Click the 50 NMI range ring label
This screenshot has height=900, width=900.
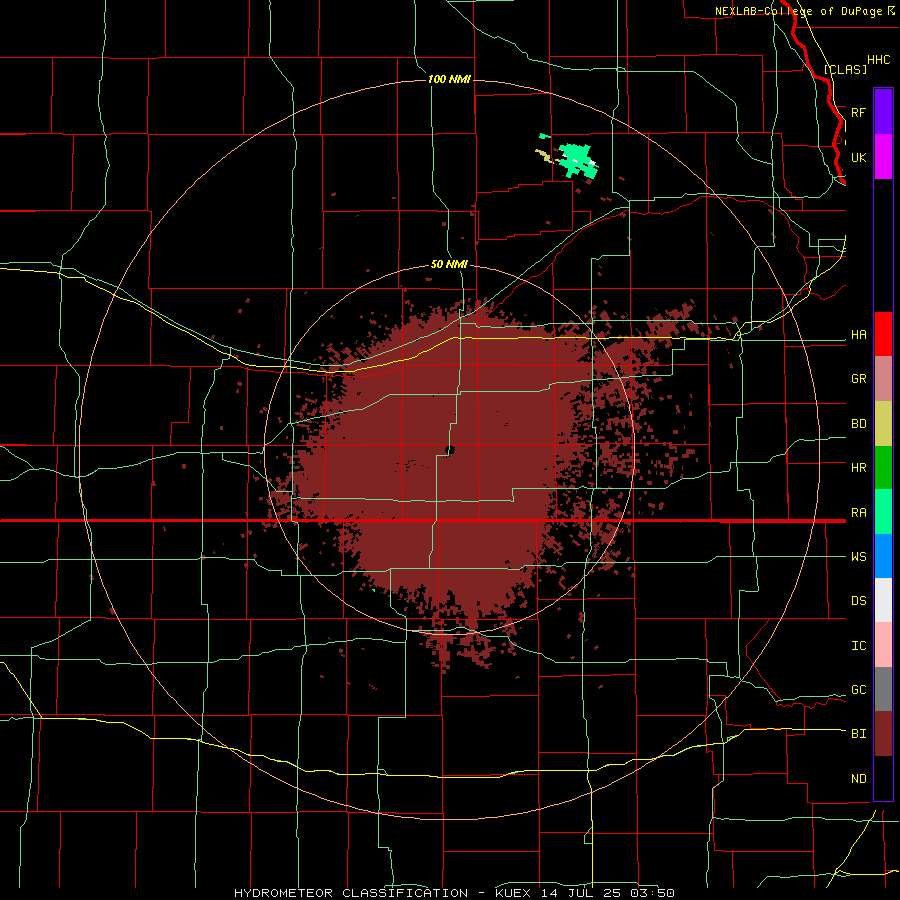click(449, 264)
